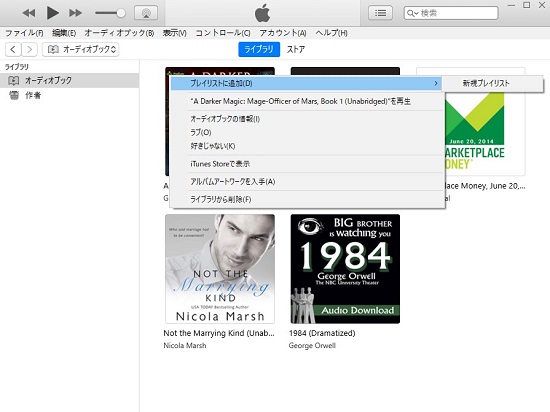Go back with the left arrow button
This screenshot has width=550, height=412.
13,49
